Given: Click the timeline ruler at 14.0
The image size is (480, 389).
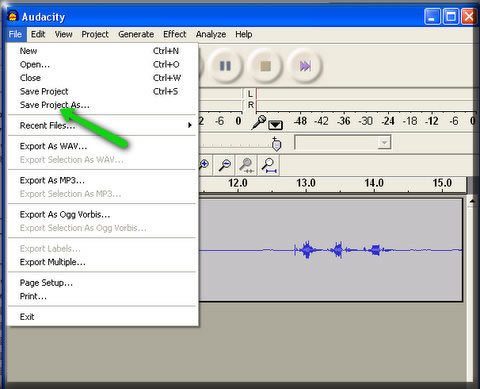Looking at the screenshot, I should pos(374,183).
